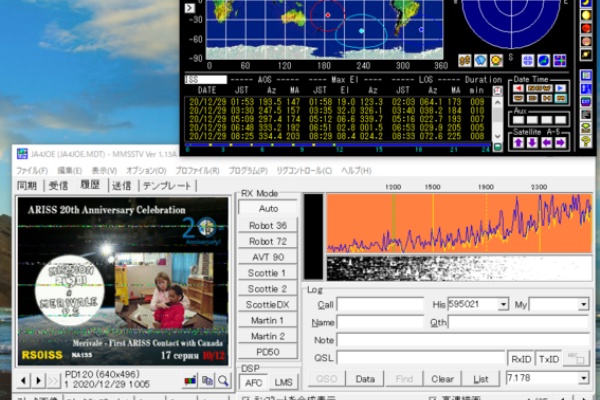Click the ARISS 20th Anniversary received image

tap(123, 281)
